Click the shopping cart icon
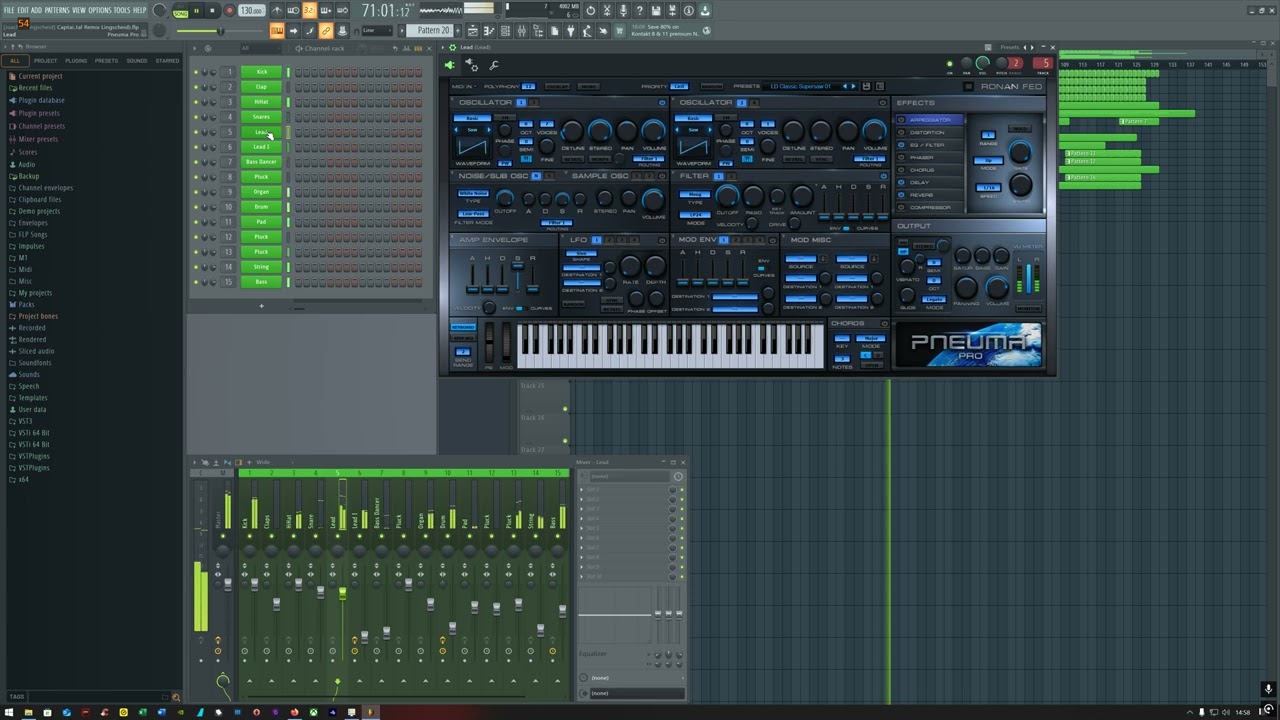Screen dimensions: 1280x720 pyautogui.click(x=619, y=30)
